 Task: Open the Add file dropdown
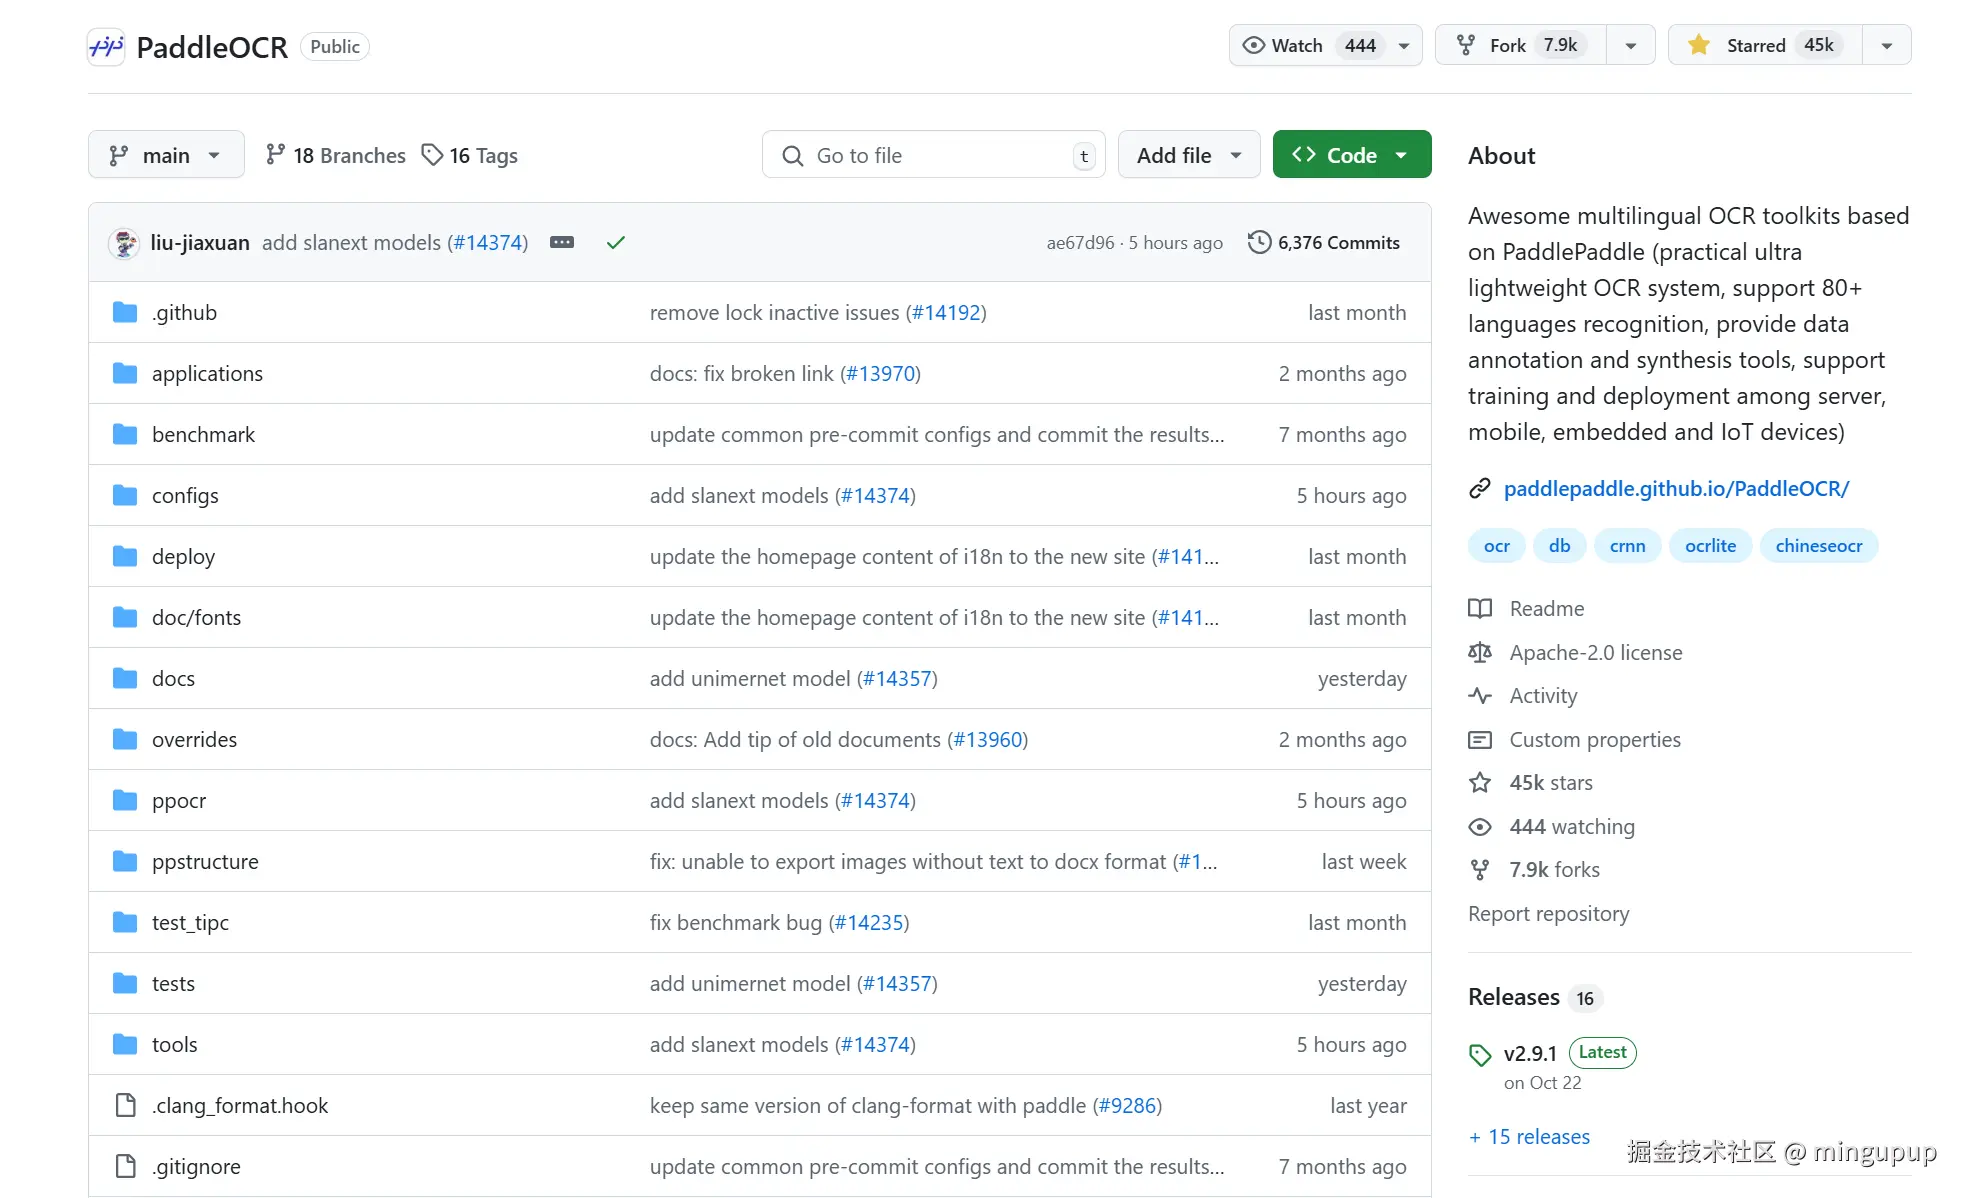tap(1188, 156)
